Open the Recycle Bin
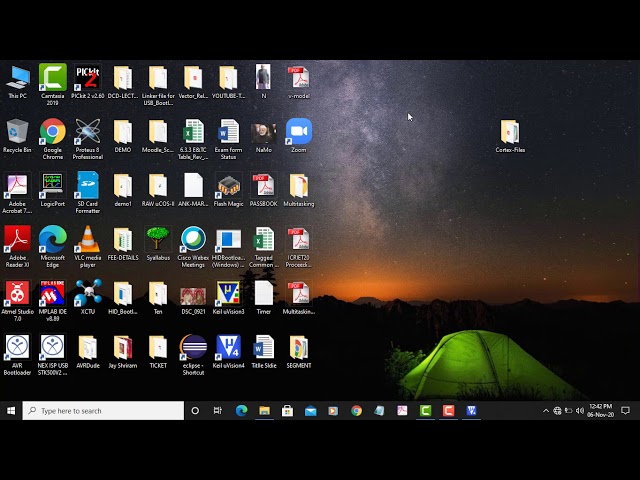The image size is (640, 480). pyautogui.click(x=17, y=133)
